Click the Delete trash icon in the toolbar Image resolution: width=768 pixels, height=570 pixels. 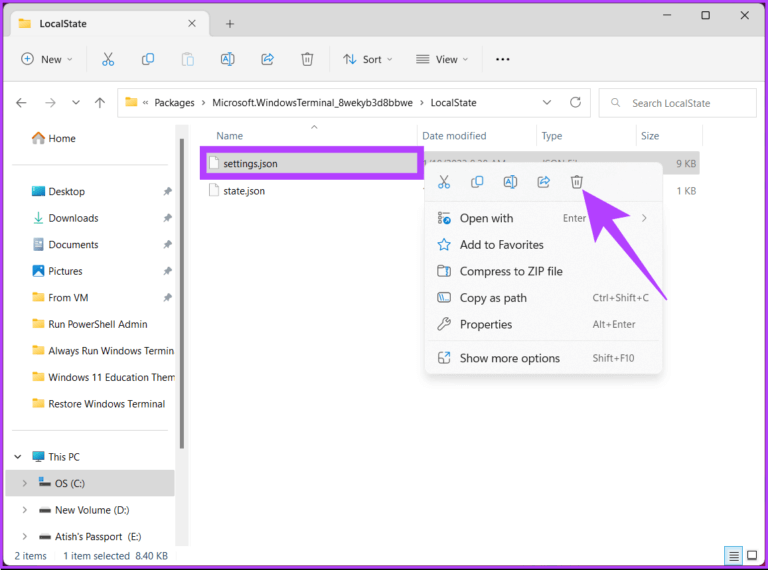[x=307, y=59]
